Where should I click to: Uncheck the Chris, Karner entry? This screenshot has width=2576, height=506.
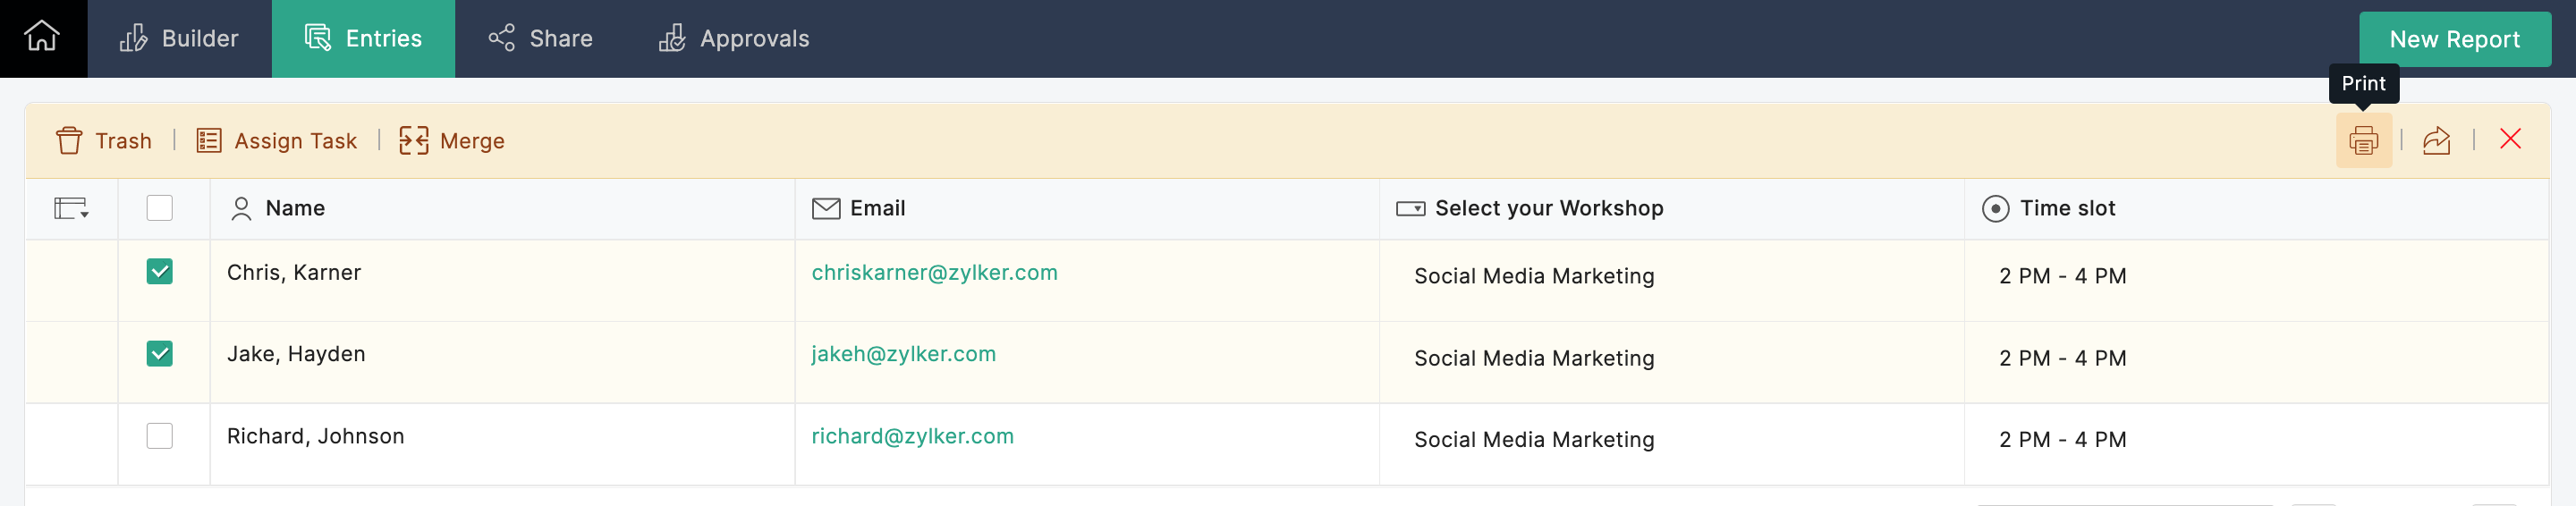point(160,272)
